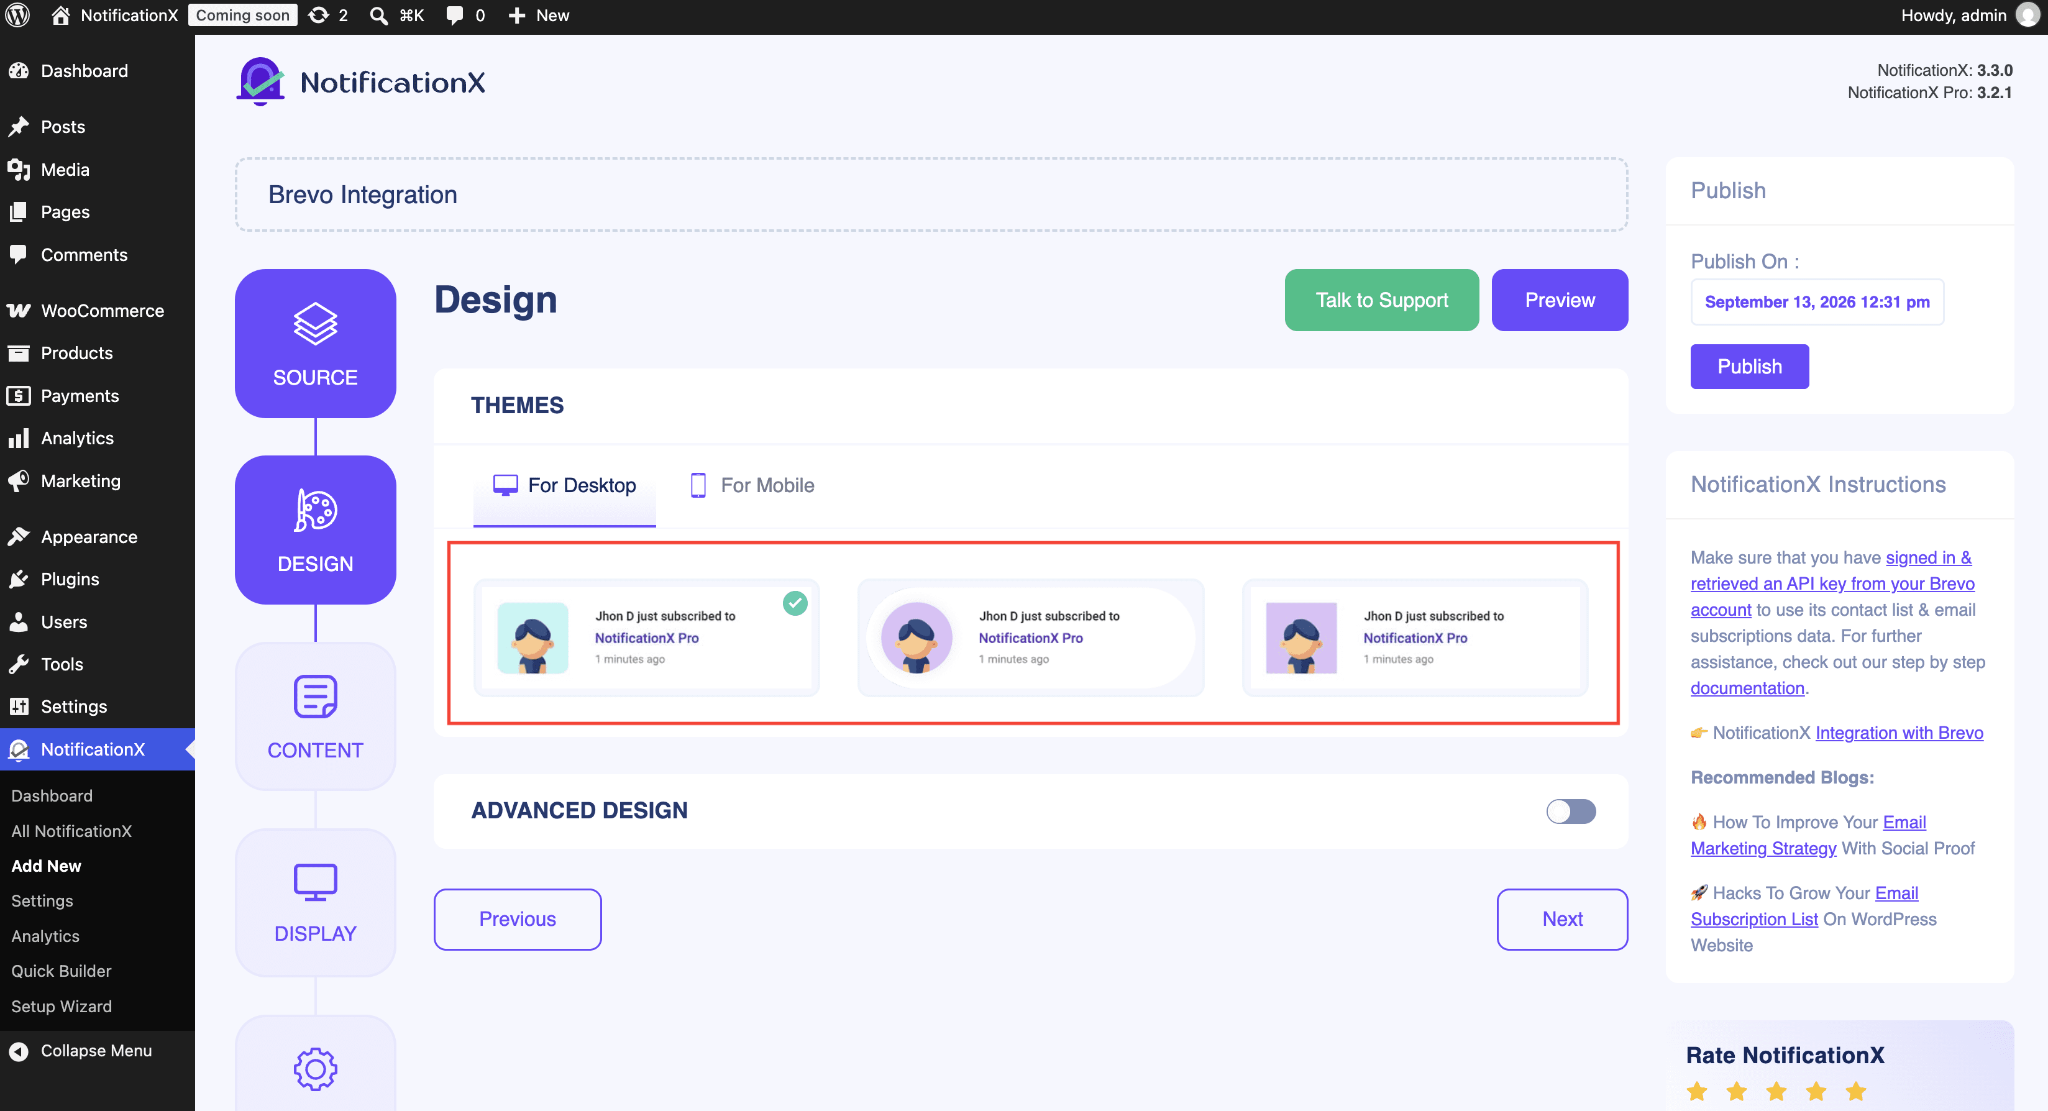
Task: Click the comments bubble icon in admin bar
Action: click(455, 15)
